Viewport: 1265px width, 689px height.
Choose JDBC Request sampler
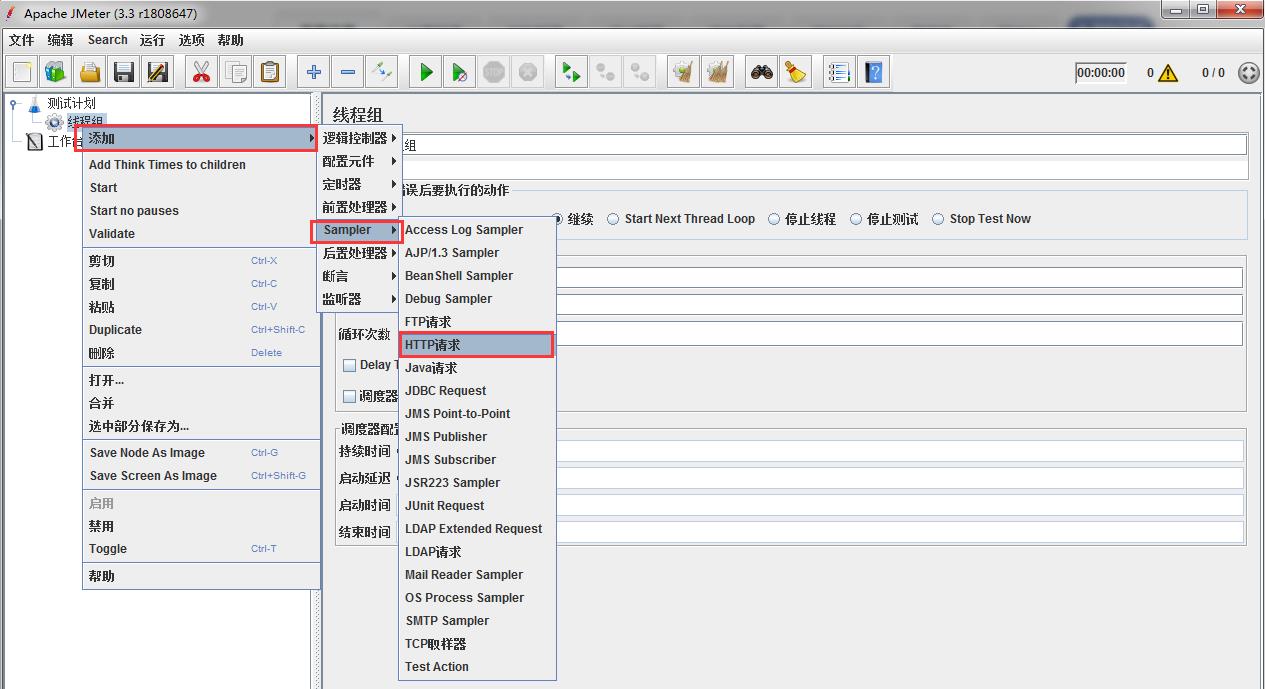point(477,391)
